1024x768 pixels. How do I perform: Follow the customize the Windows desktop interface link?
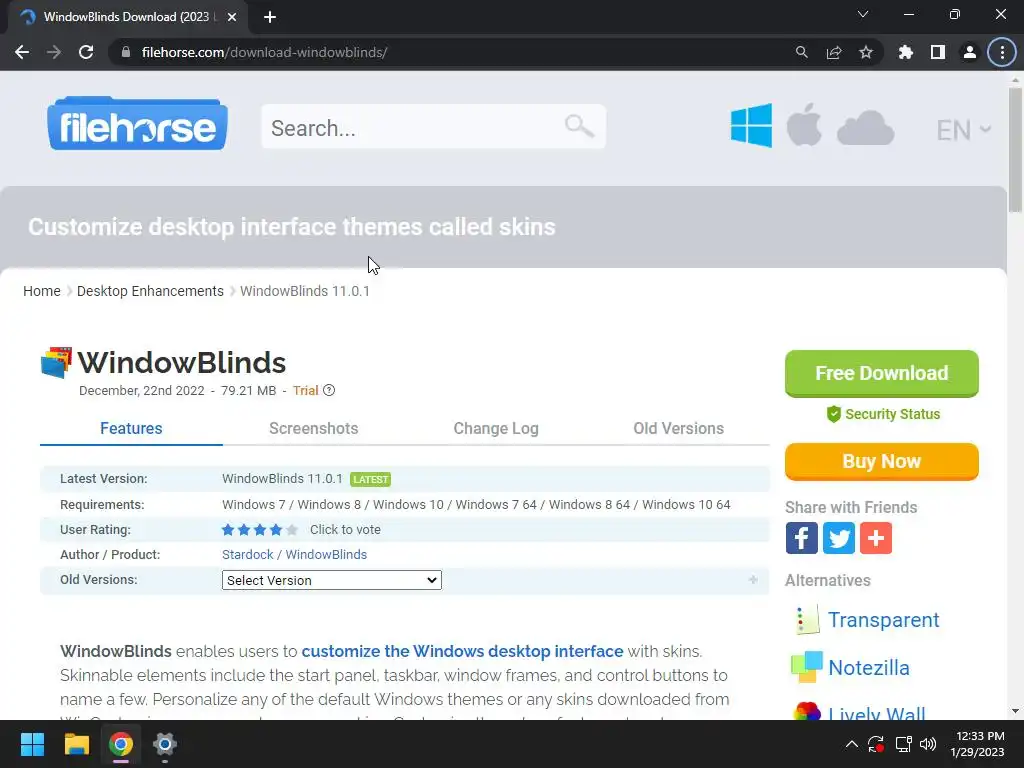[462, 652]
